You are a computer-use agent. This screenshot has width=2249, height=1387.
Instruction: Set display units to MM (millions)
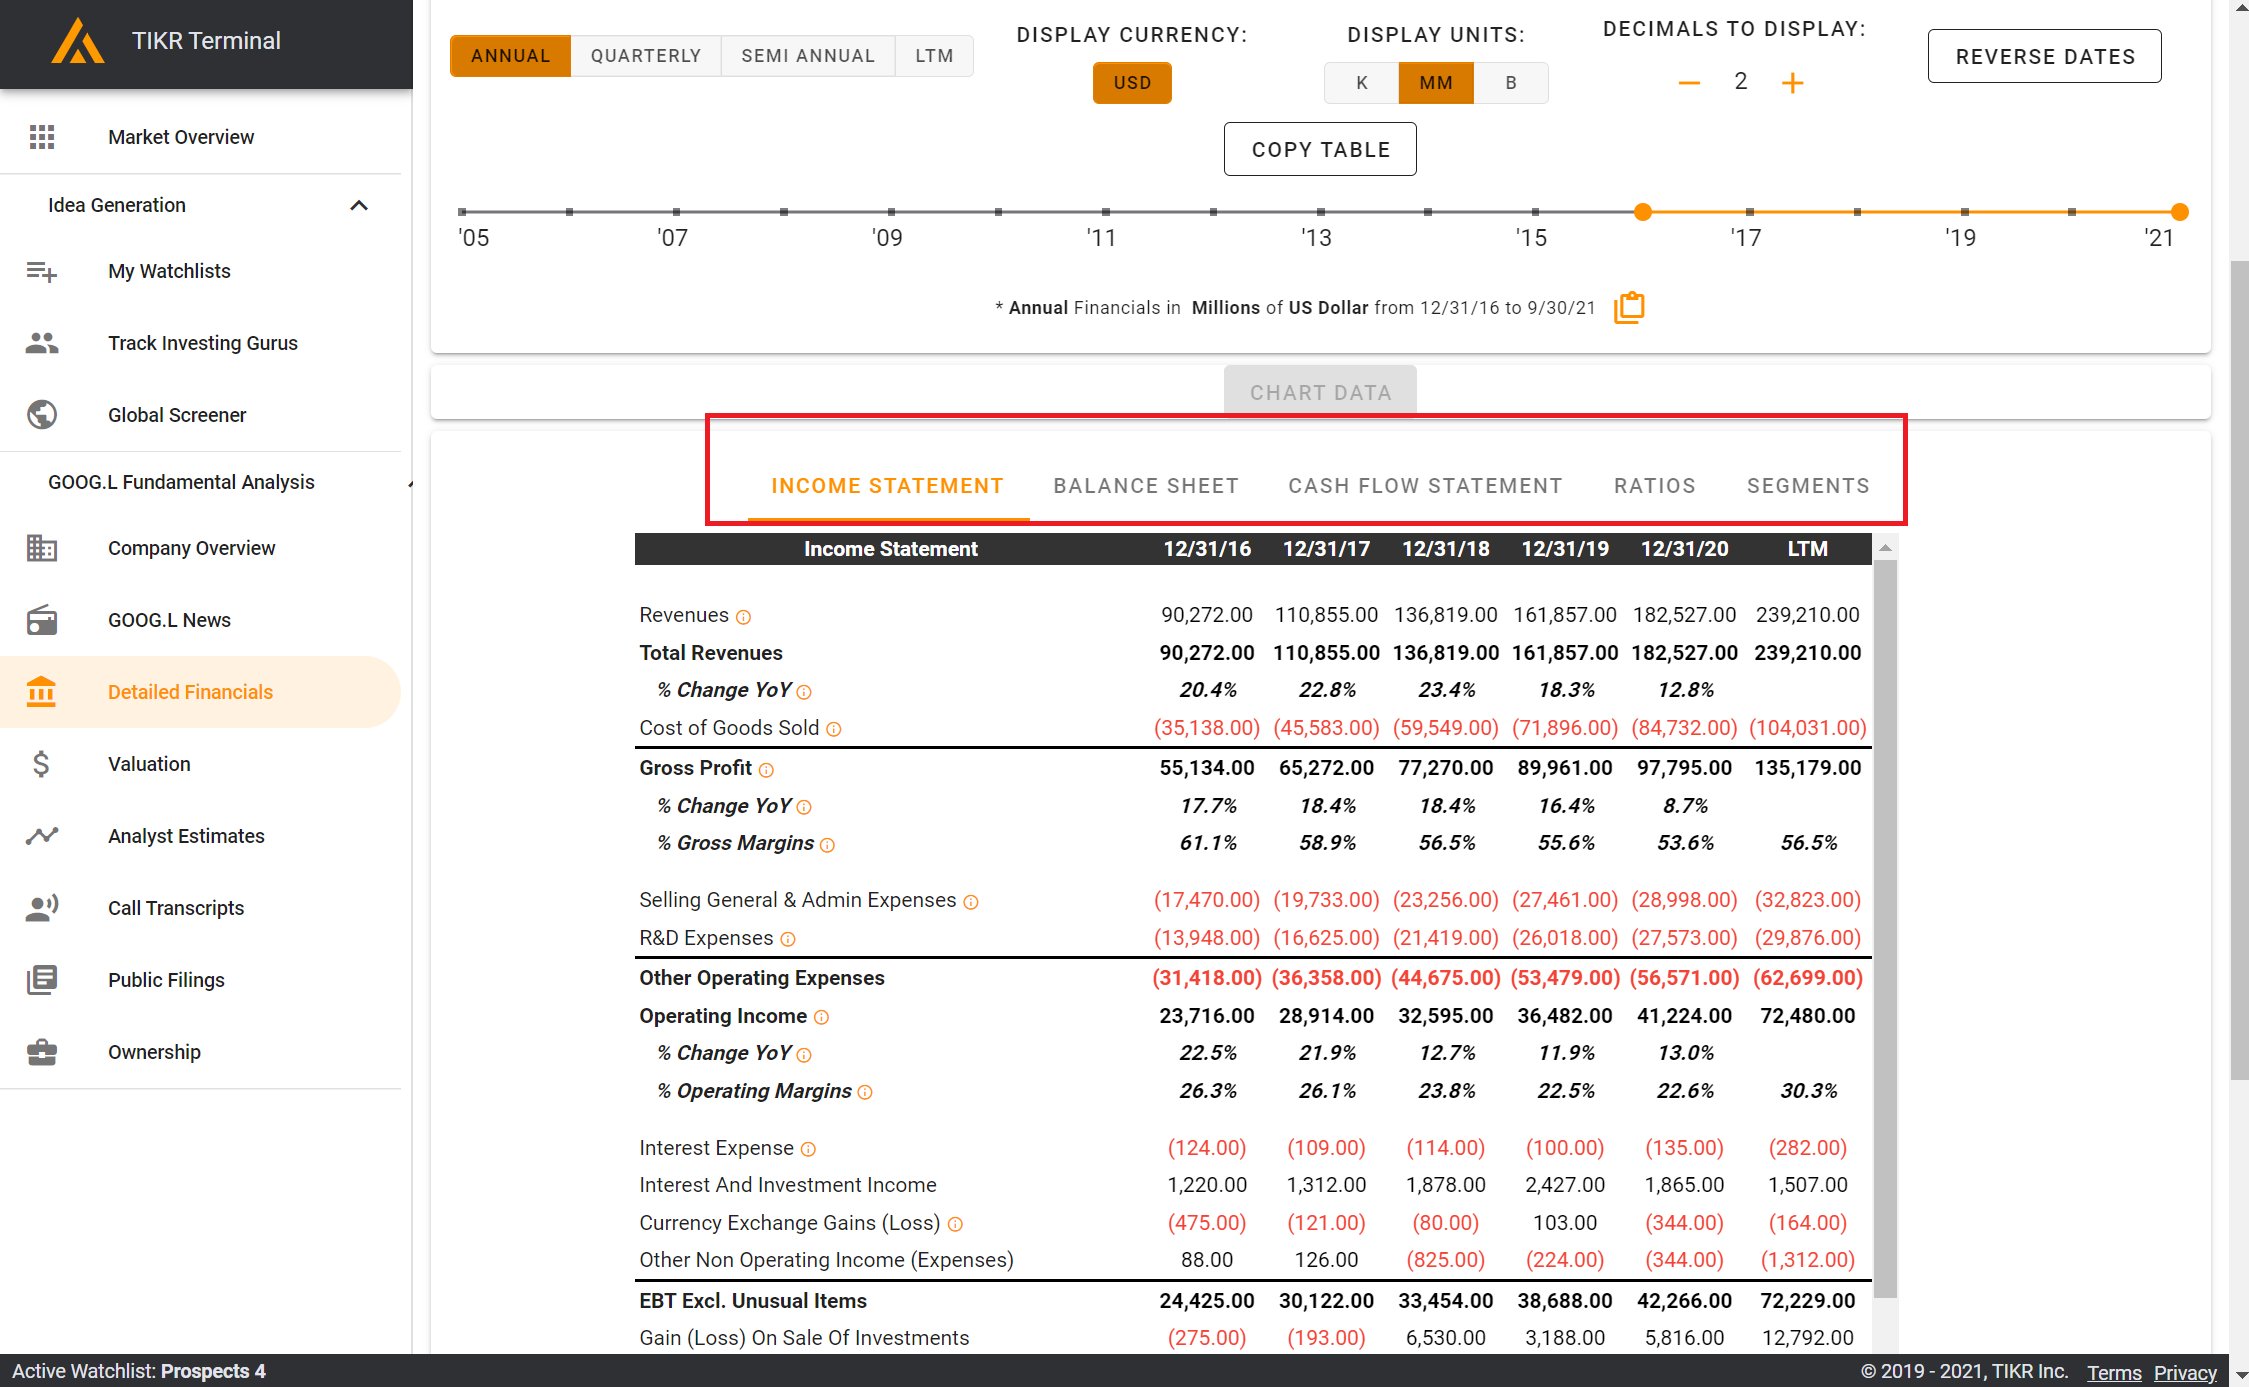coord(1436,83)
